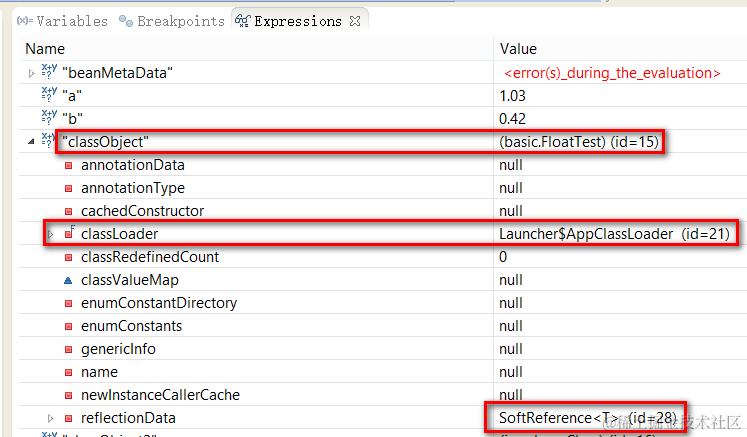Select the classLoader field row

tap(383, 234)
